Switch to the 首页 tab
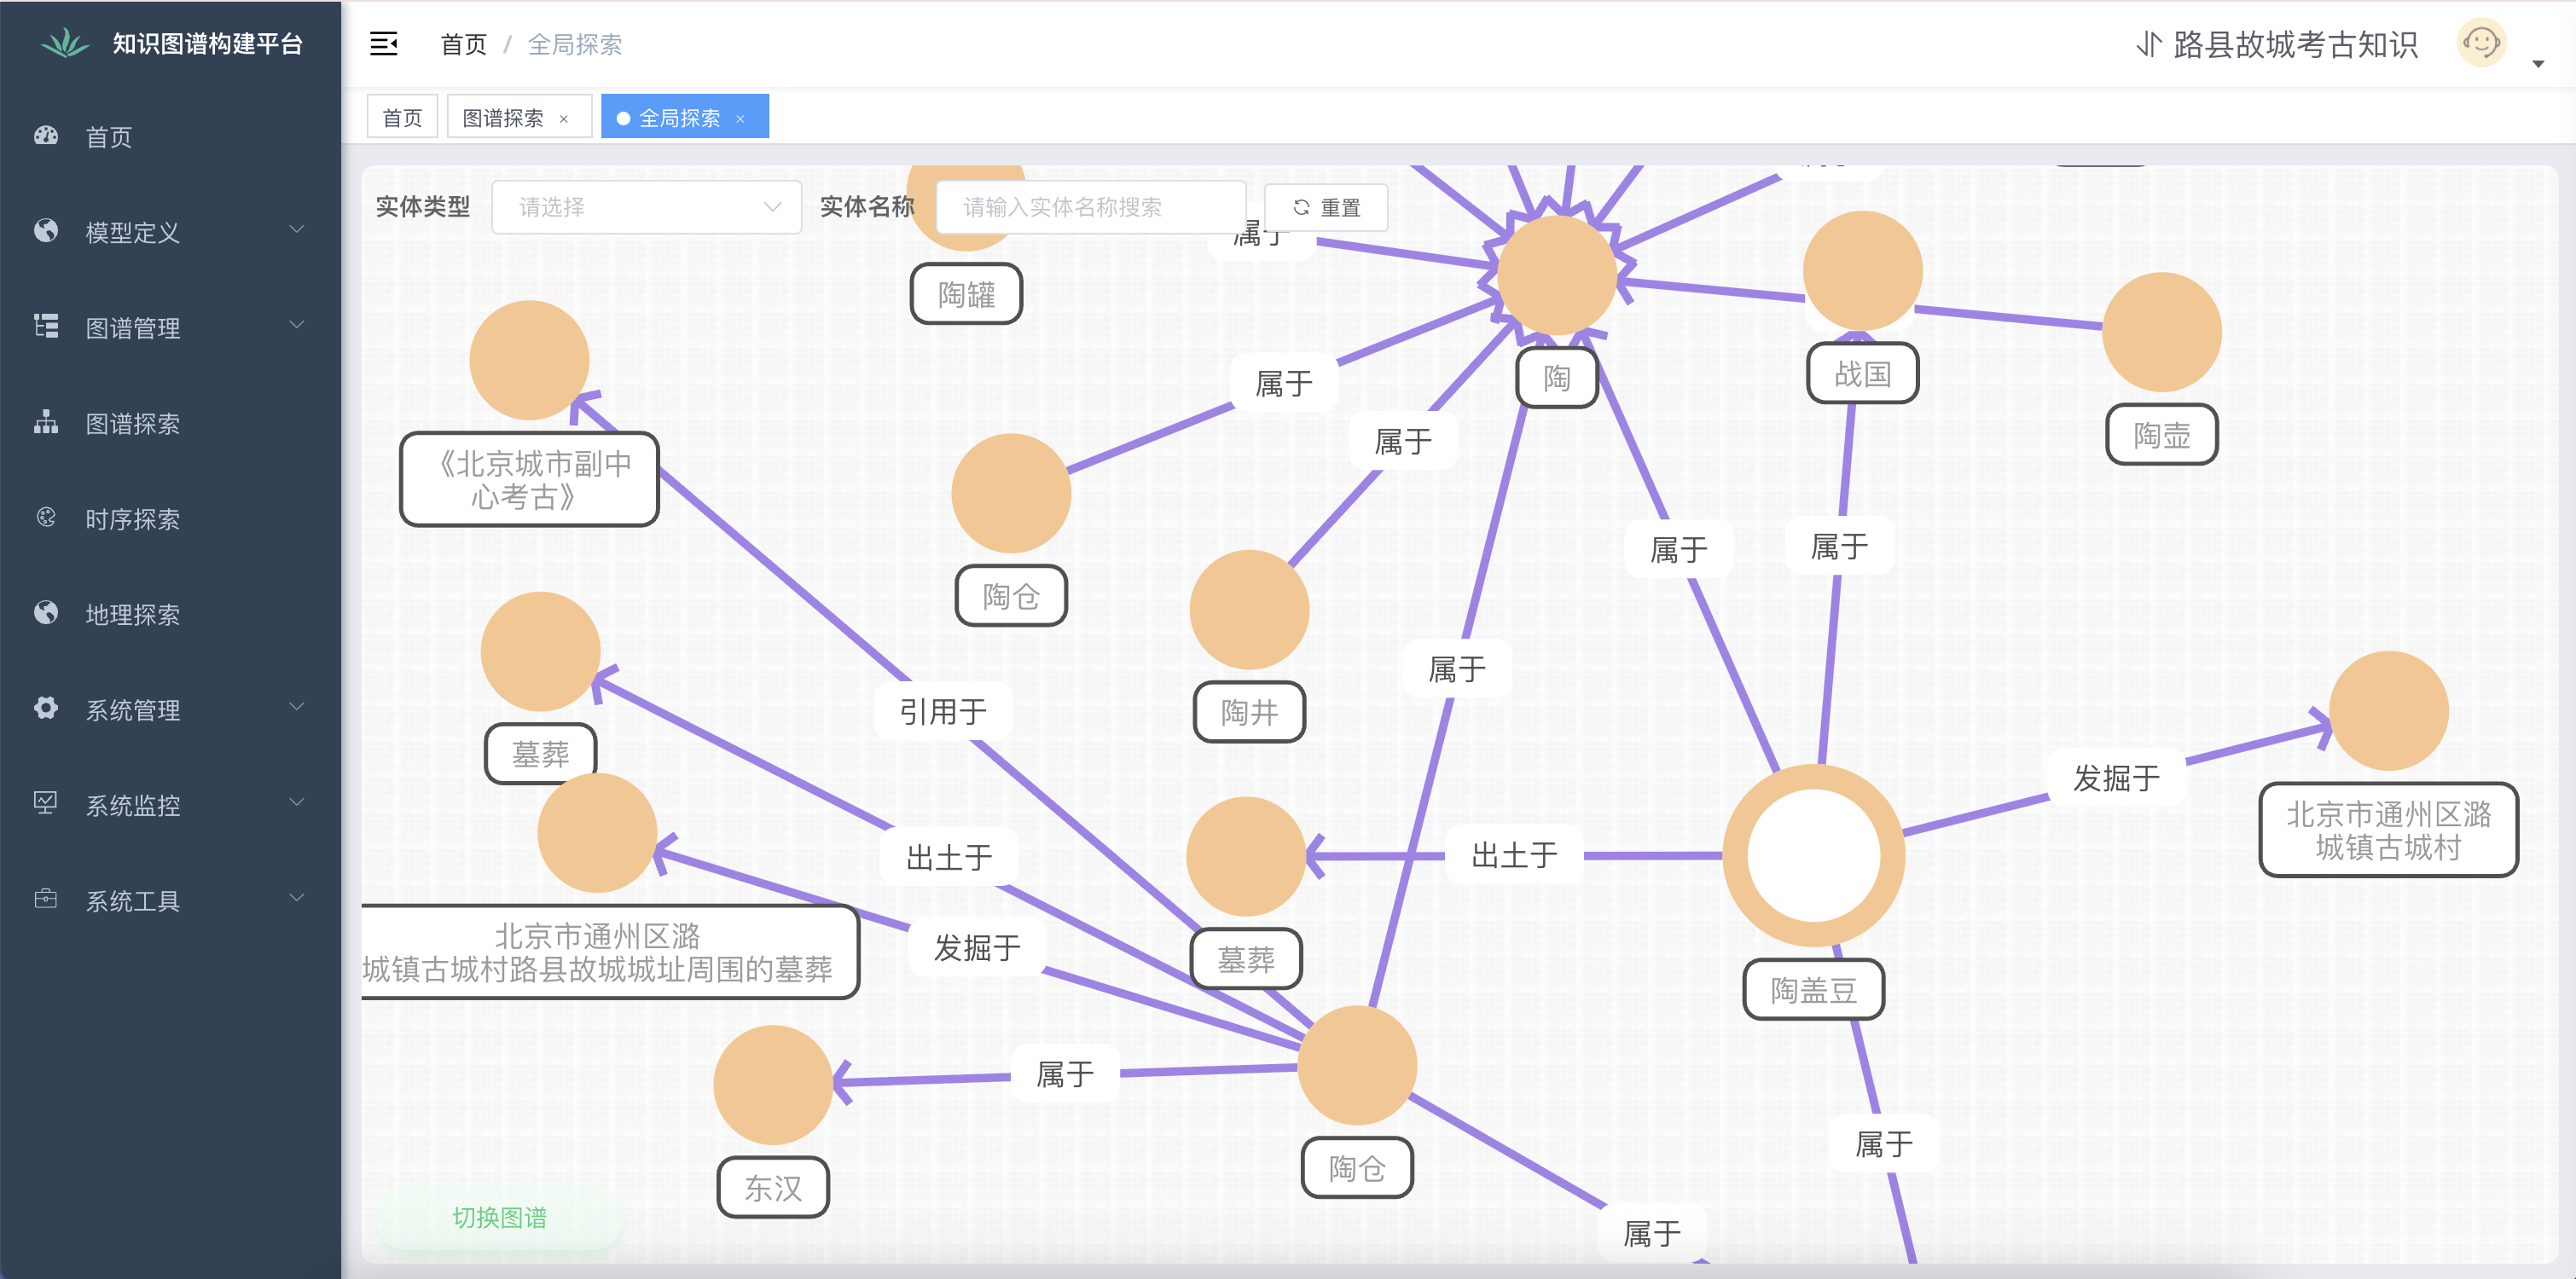This screenshot has height=1279, width=2576. pos(402,118)
